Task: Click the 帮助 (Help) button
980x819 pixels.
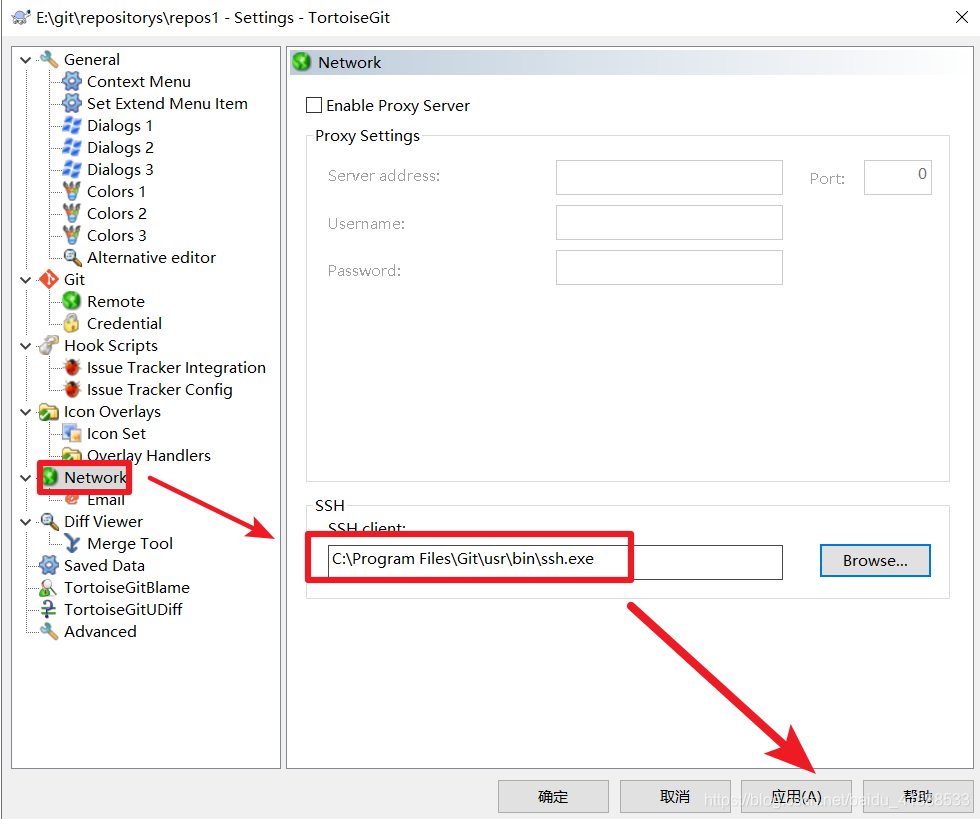Action: coord(918,796)
